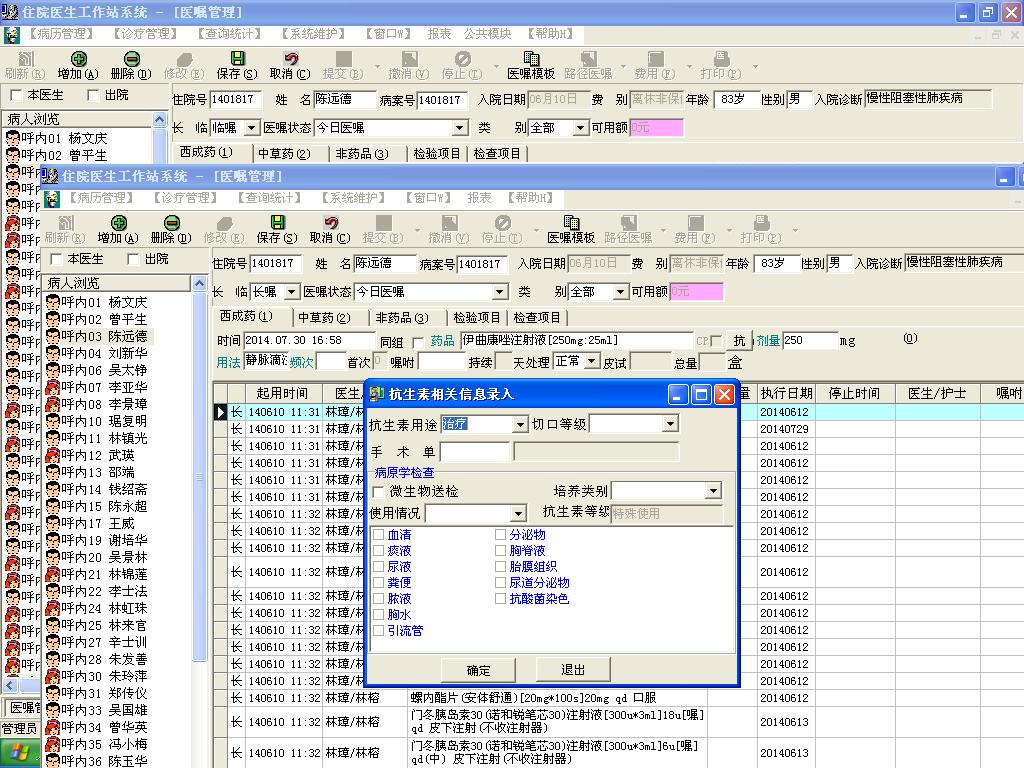The width and height of the screenshot is (1024, 768).
Task: Open 医嘱状态 dropdown in front window
Action: (500, 292)
